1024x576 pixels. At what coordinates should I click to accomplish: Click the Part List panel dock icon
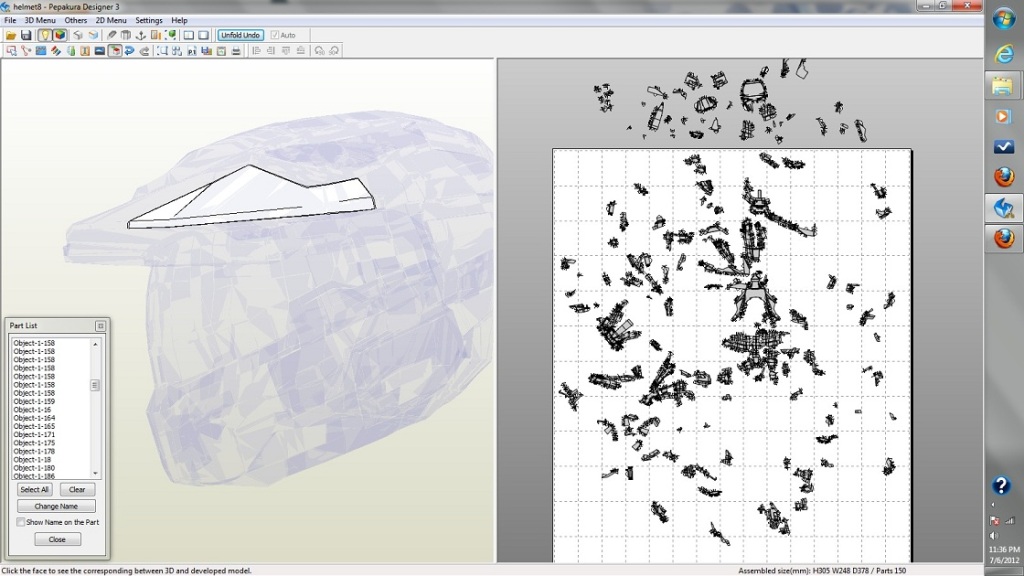pyautogui.click(x=101, y=325)
